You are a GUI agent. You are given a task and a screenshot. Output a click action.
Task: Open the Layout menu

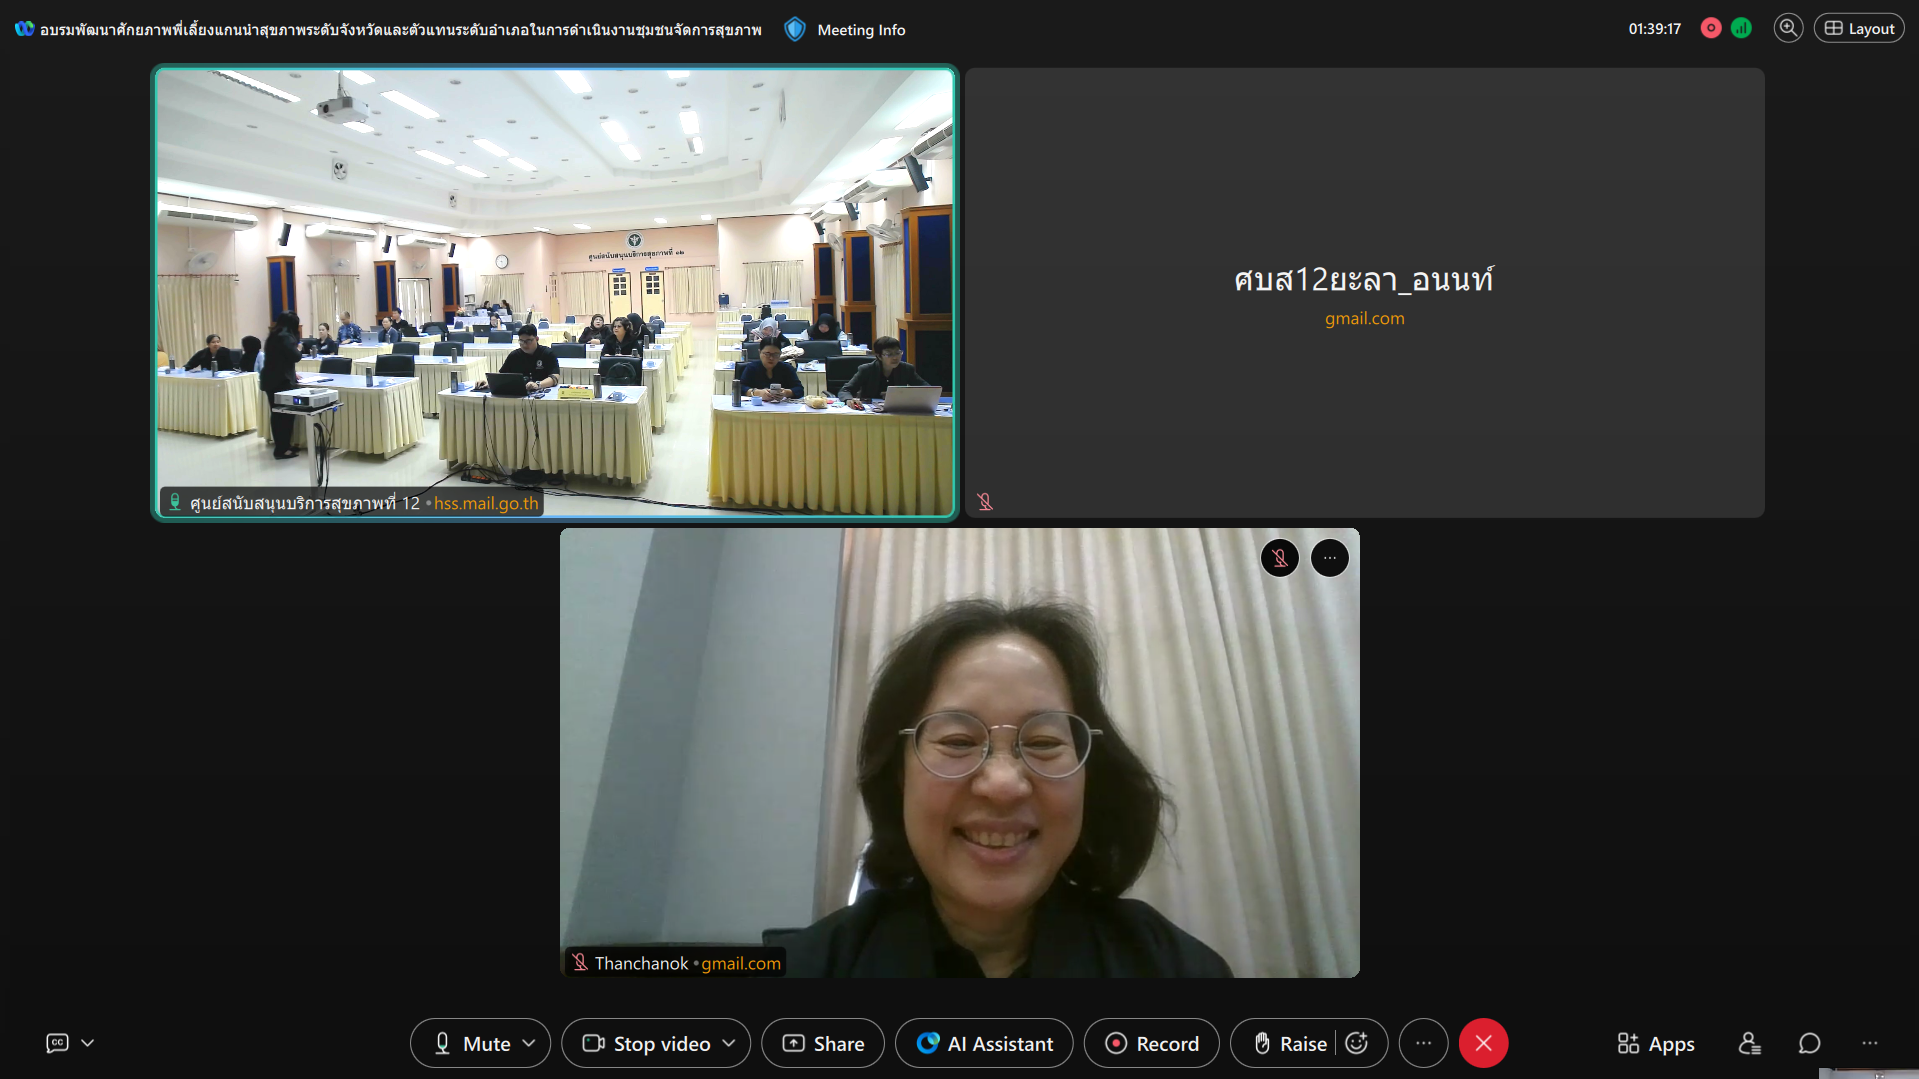tap(1859, 28)
